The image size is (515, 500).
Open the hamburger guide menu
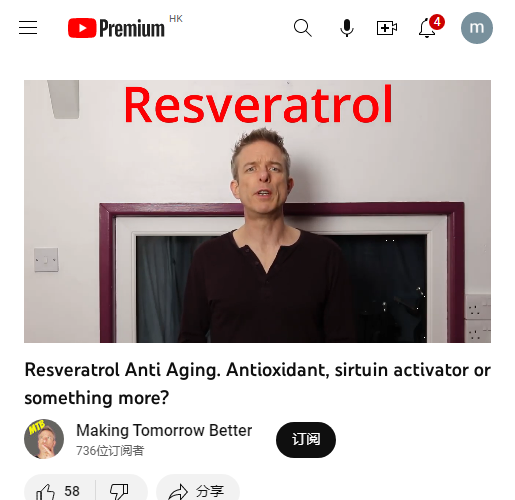(28, 28)
